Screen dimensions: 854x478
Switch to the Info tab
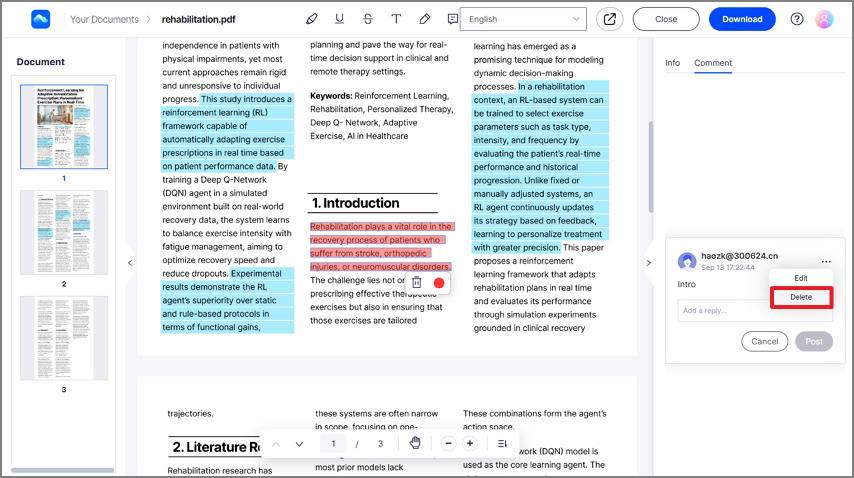(x=672, y=63)
